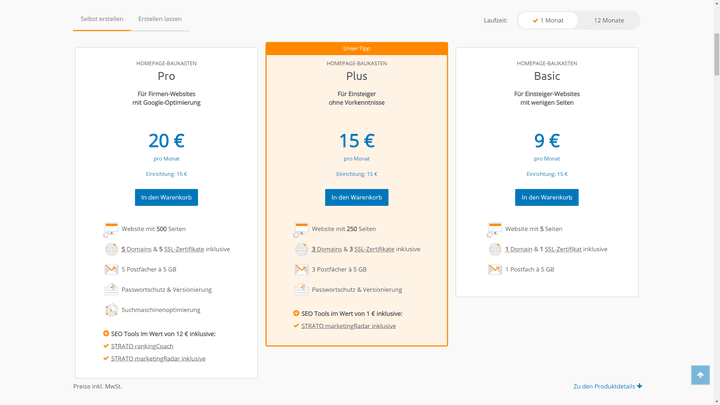
Task: Open the STRATO rankingCoach link
Action: (x=142, y=346)
